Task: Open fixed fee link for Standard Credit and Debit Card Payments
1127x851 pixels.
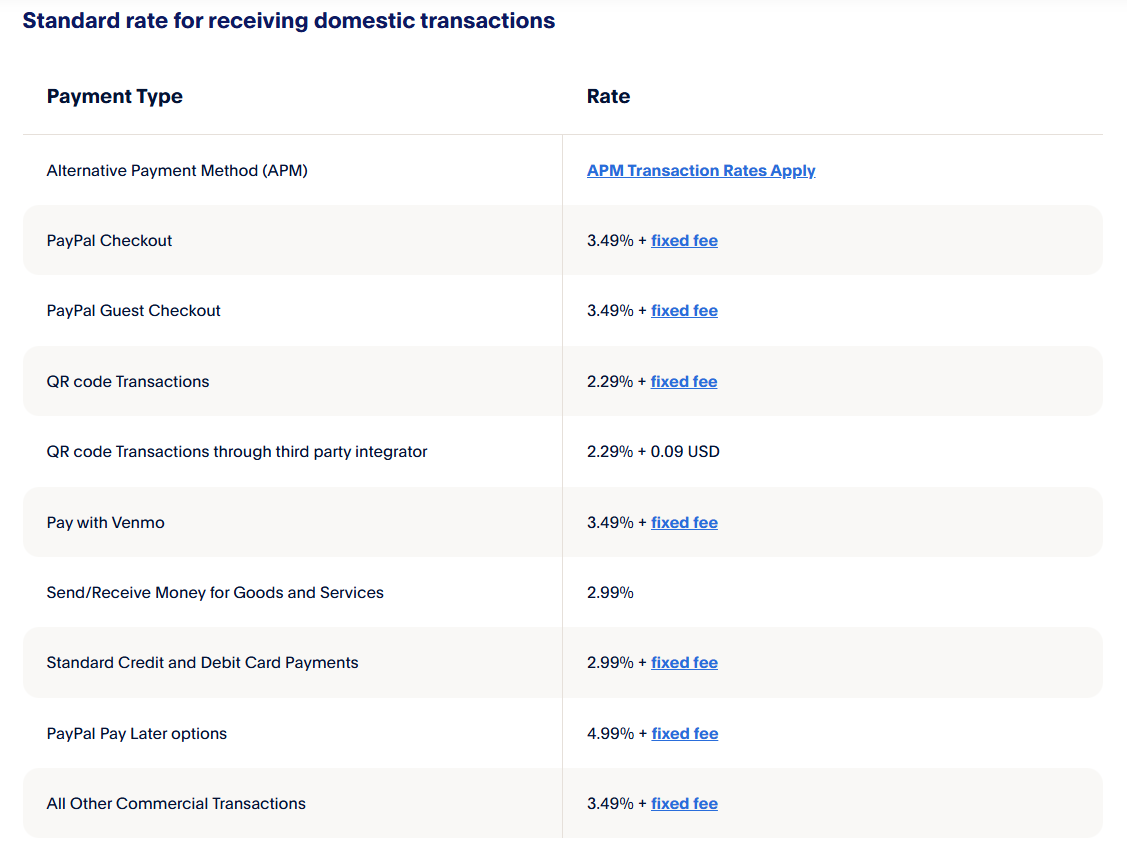Action: [x=684, y=663]
